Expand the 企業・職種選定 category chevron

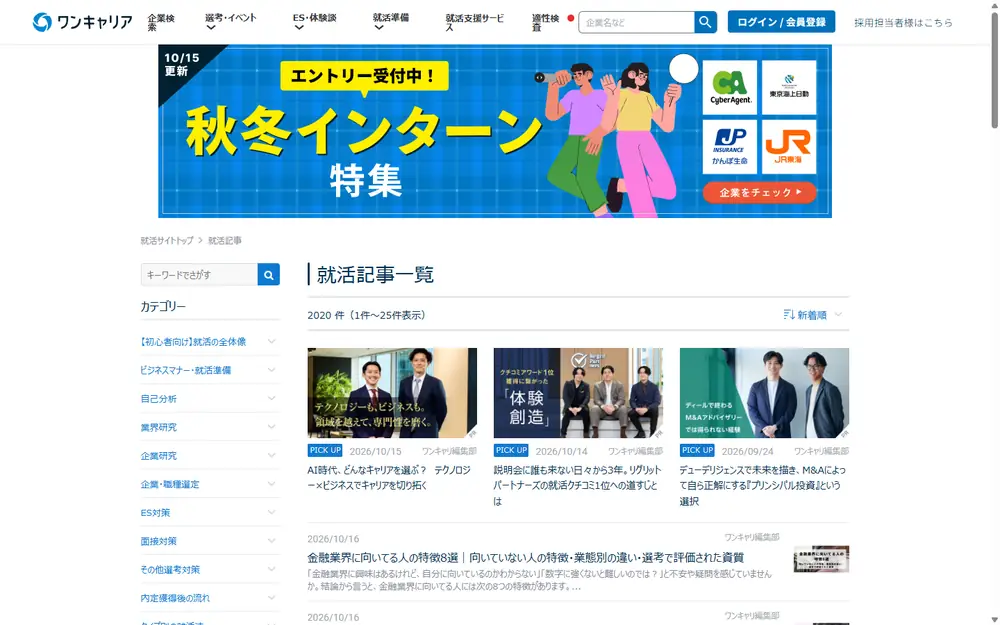click(x=272, y=484)
